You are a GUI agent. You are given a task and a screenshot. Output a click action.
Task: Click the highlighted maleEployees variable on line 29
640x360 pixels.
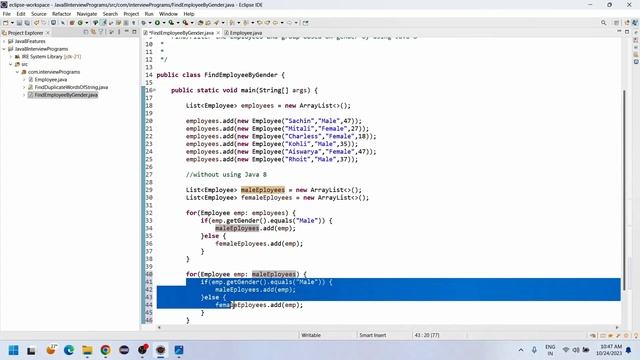(262, 190)
